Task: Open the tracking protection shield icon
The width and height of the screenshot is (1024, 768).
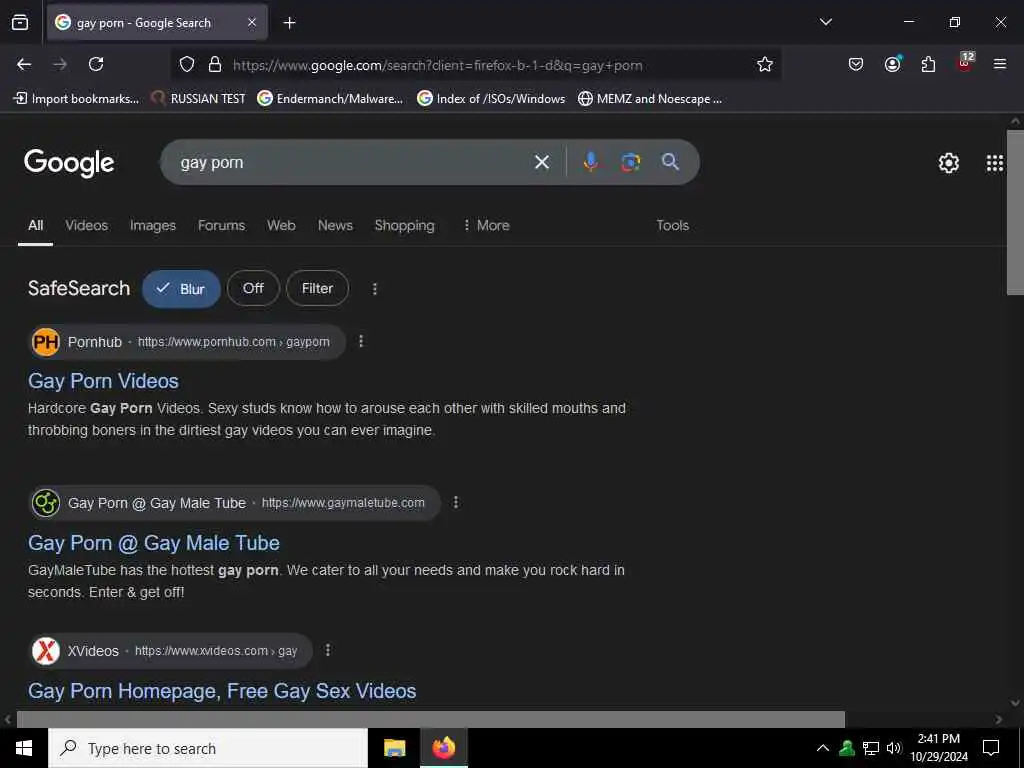Action: point(187,65)
